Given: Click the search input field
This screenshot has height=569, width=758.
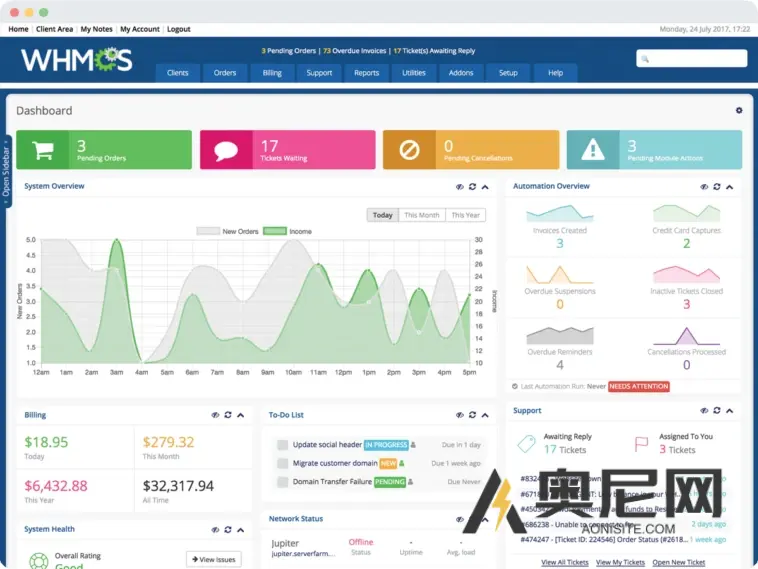Looking at the screenshot, I should point(691,58).
